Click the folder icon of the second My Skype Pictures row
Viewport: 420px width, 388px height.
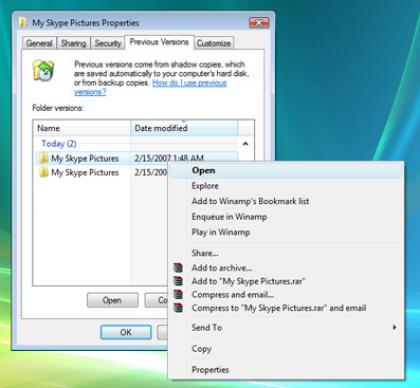tap(43, 172)
